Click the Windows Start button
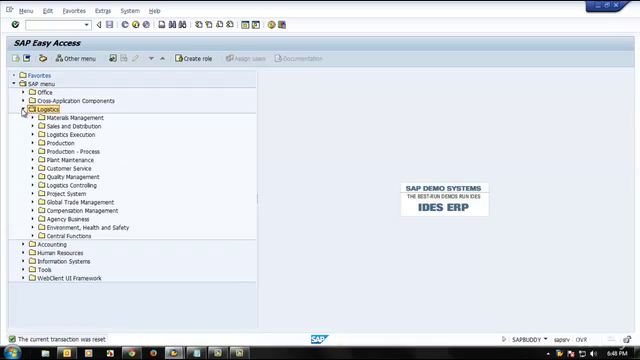Screen dimensions: 640x360 click(12, 353)
